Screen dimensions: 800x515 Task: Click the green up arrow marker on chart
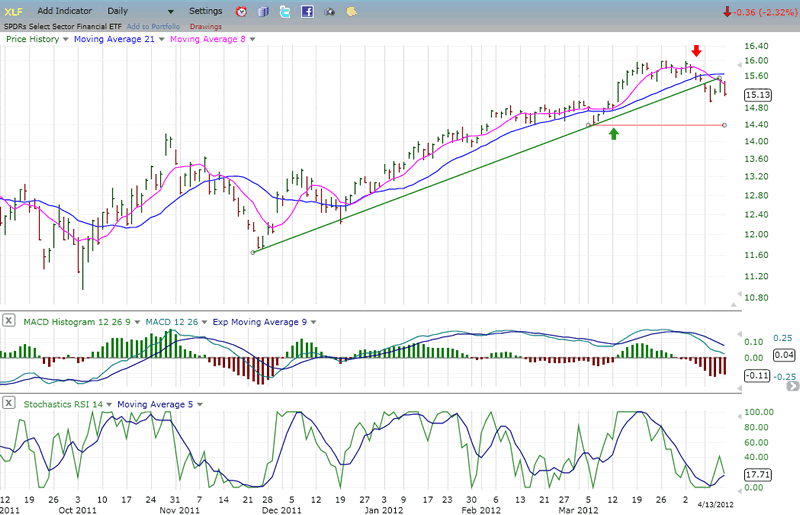tap(613, 132)
